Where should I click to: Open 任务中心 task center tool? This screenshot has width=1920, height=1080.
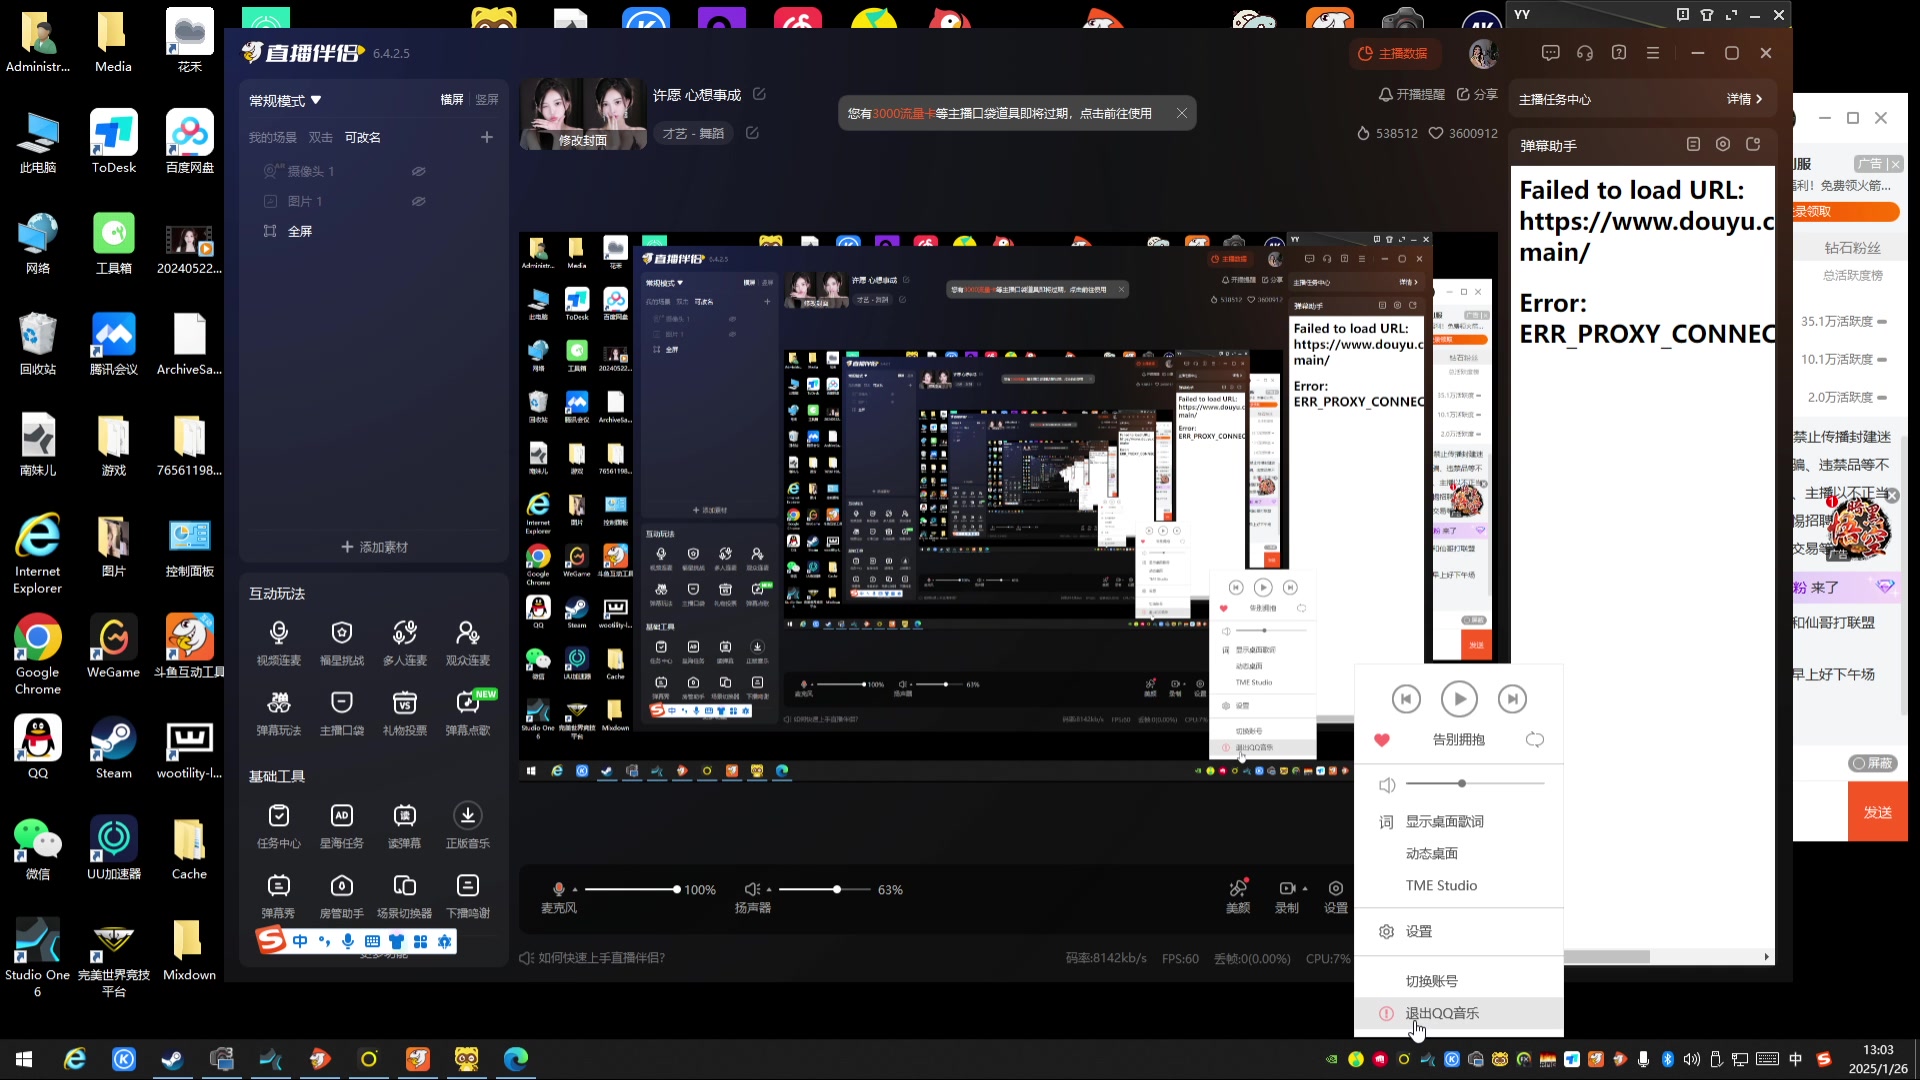point(279,825)
